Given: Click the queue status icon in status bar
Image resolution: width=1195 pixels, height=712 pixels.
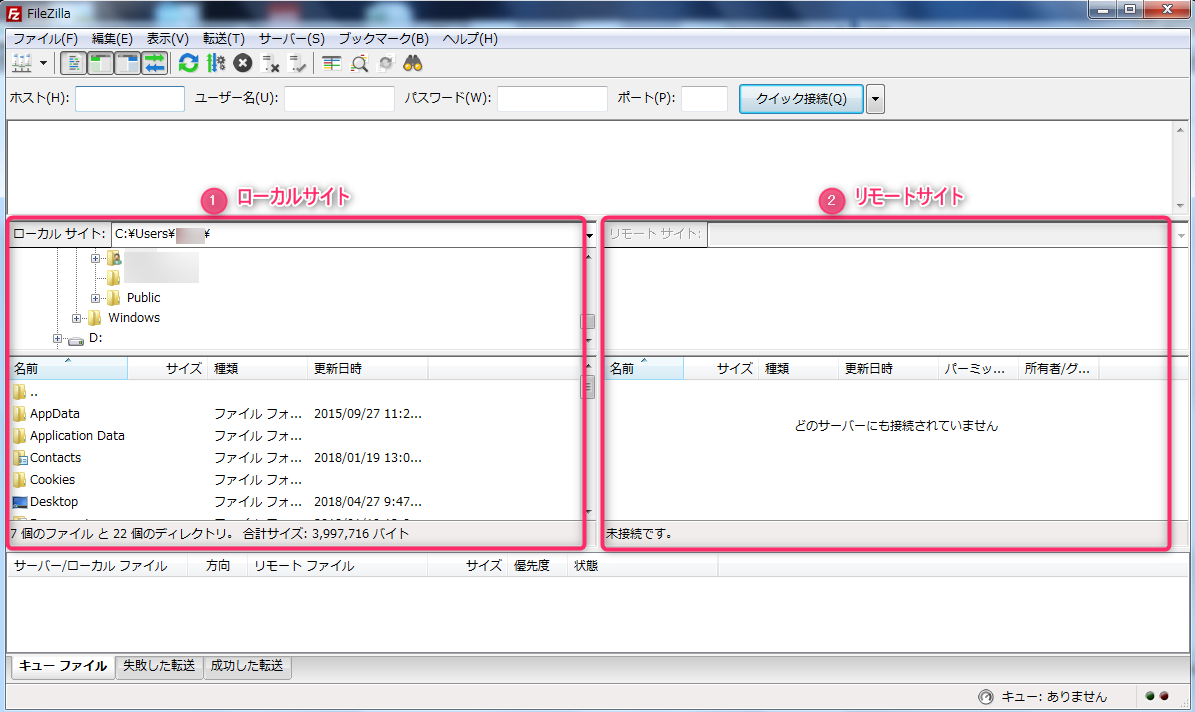Looking at the screenshot, I should [985, 697].
